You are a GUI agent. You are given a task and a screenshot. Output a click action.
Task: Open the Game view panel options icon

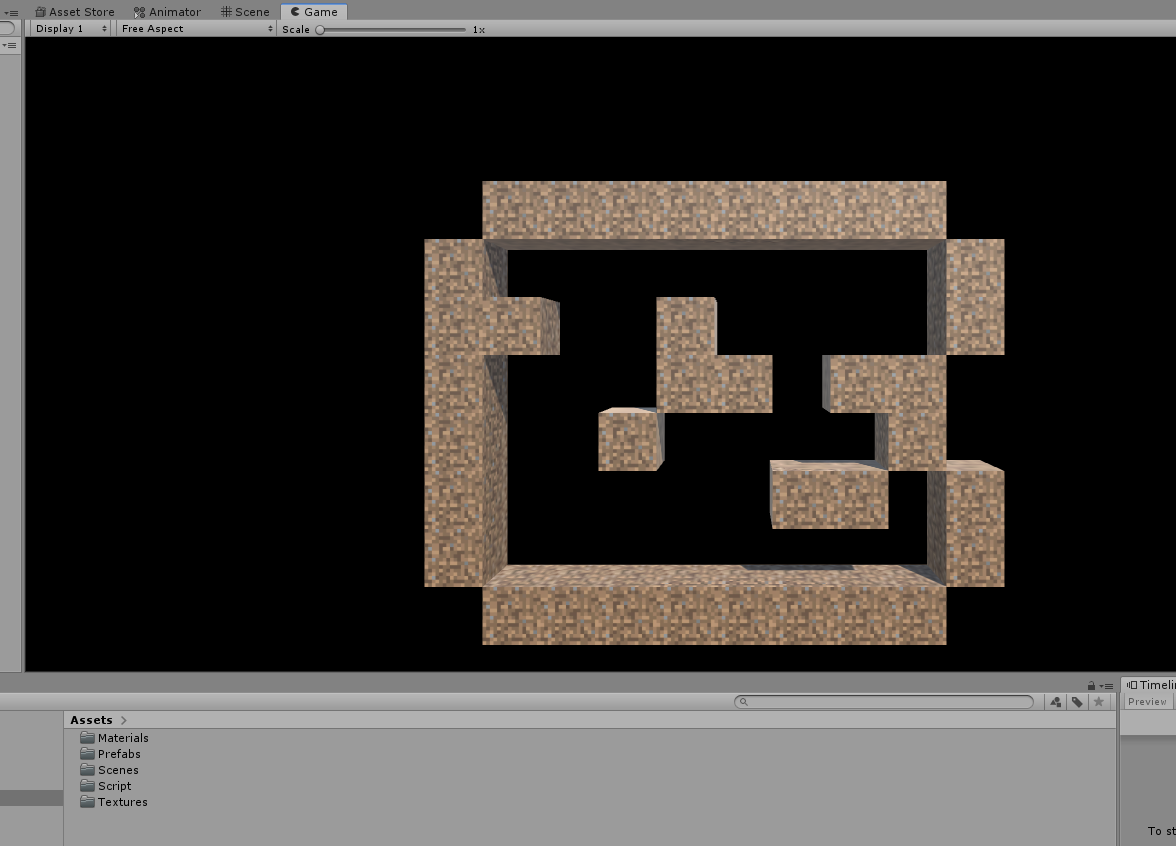[x=12, y=11]
